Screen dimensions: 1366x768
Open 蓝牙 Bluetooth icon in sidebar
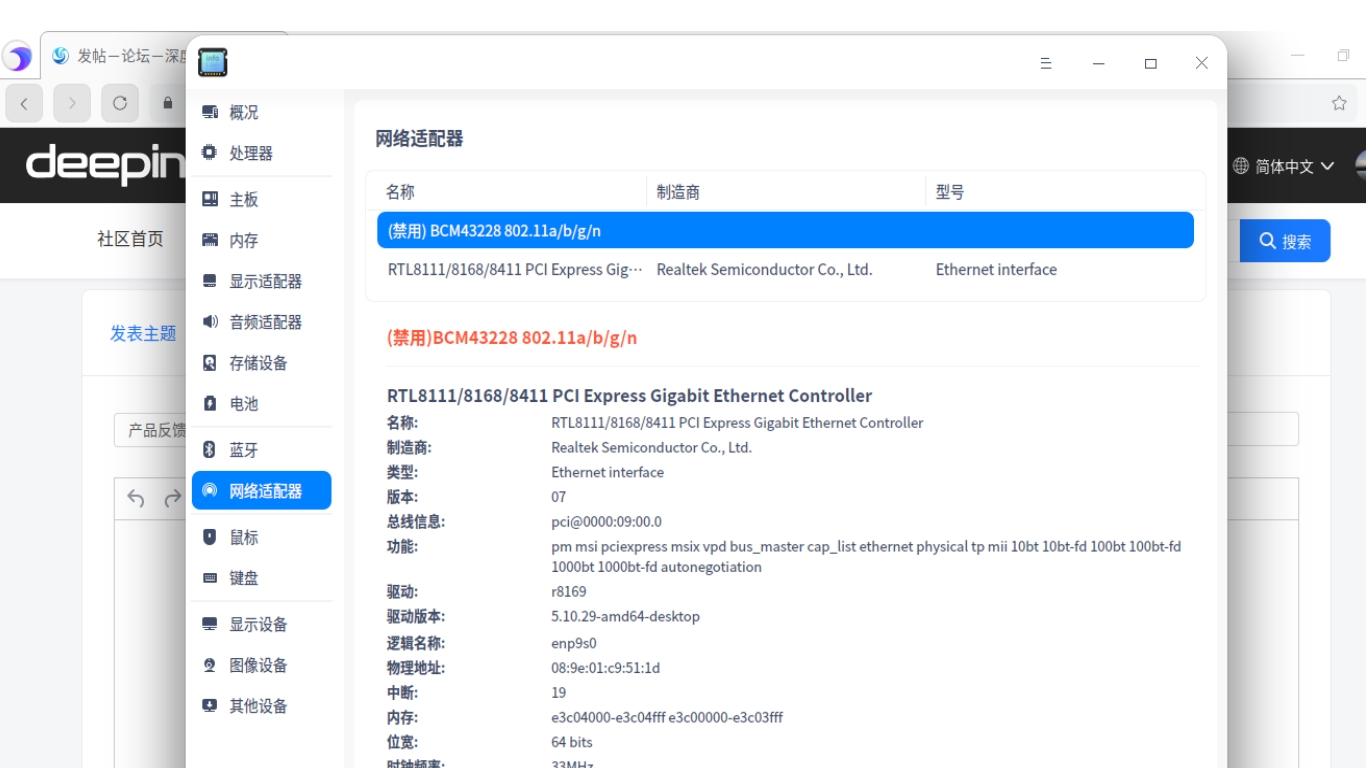click(x=209, y=450)
